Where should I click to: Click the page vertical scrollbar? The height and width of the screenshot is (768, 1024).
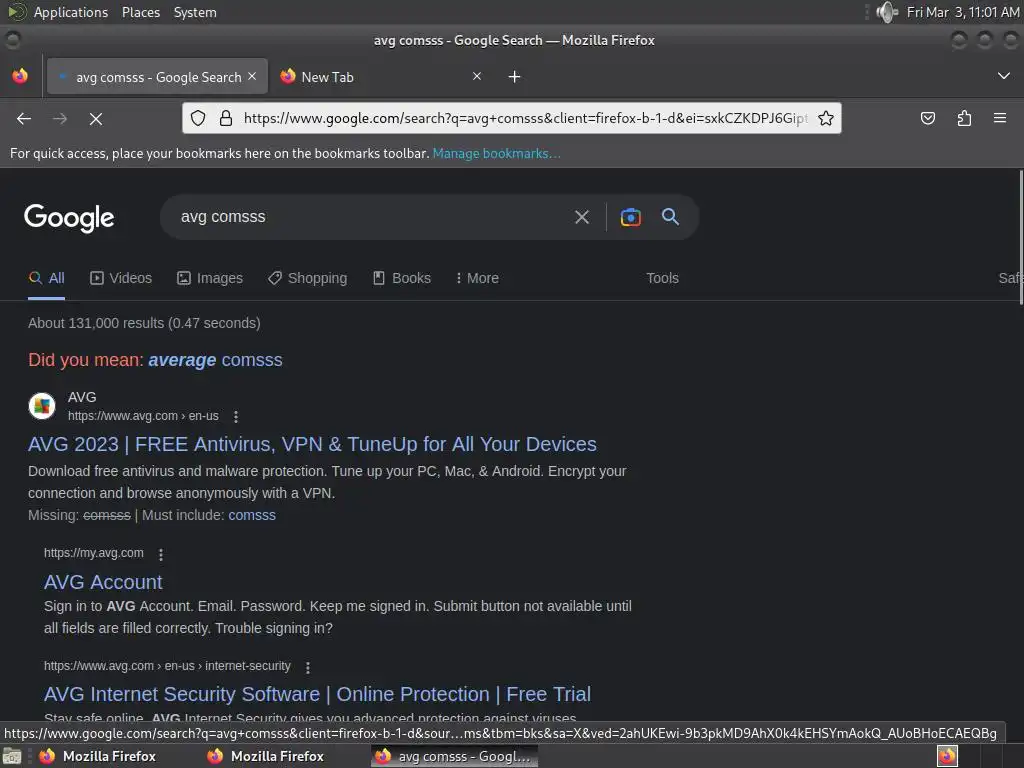pyautogui.click(x=1020, y=237)
